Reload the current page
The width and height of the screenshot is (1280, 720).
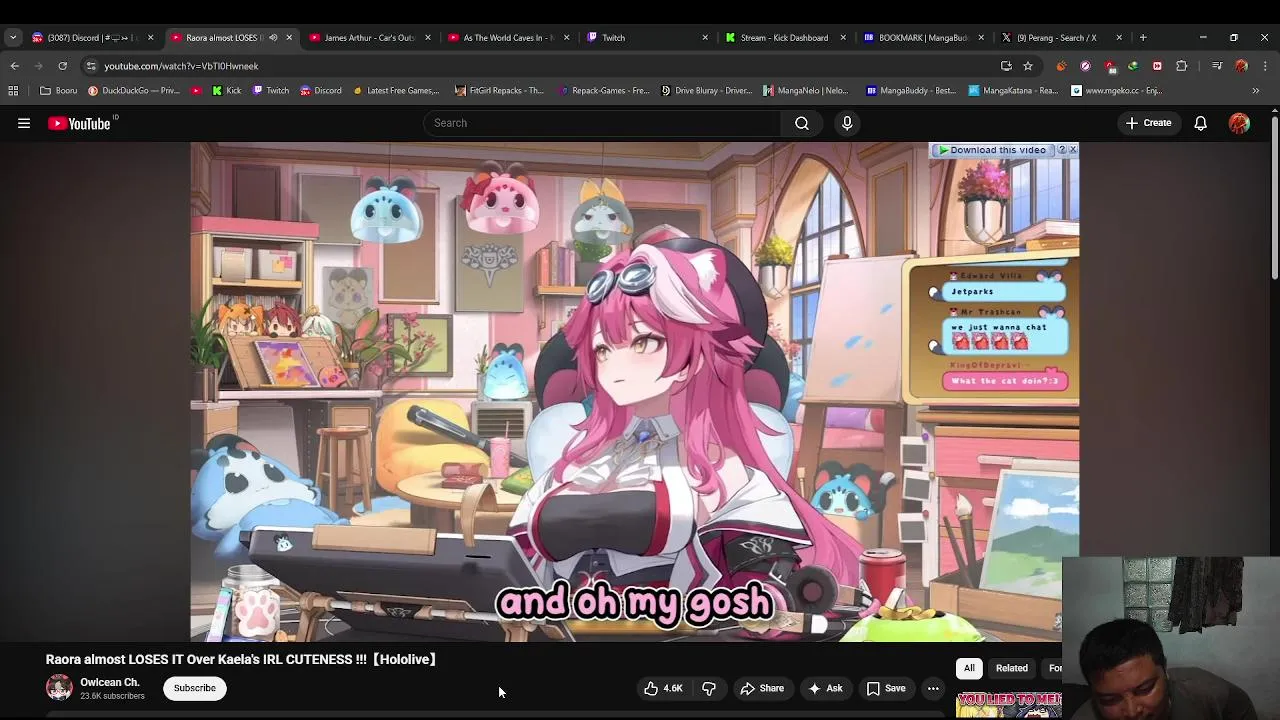click(x=62, y=66)
